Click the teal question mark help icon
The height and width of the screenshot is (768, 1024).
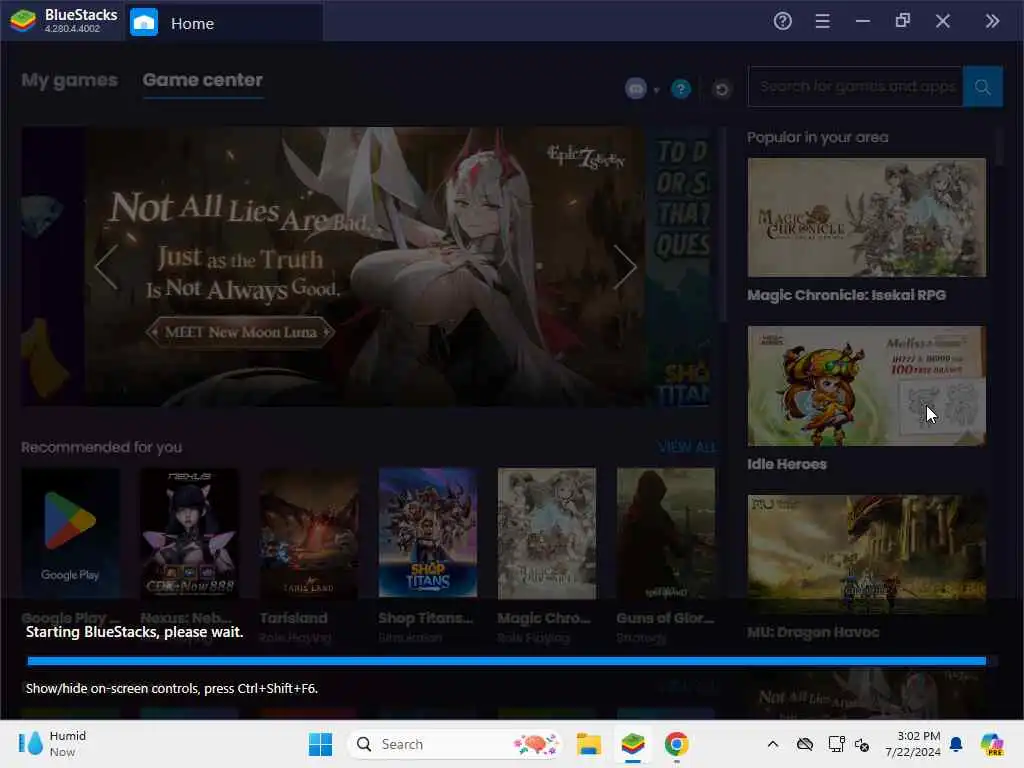click(x=680, y=88)
